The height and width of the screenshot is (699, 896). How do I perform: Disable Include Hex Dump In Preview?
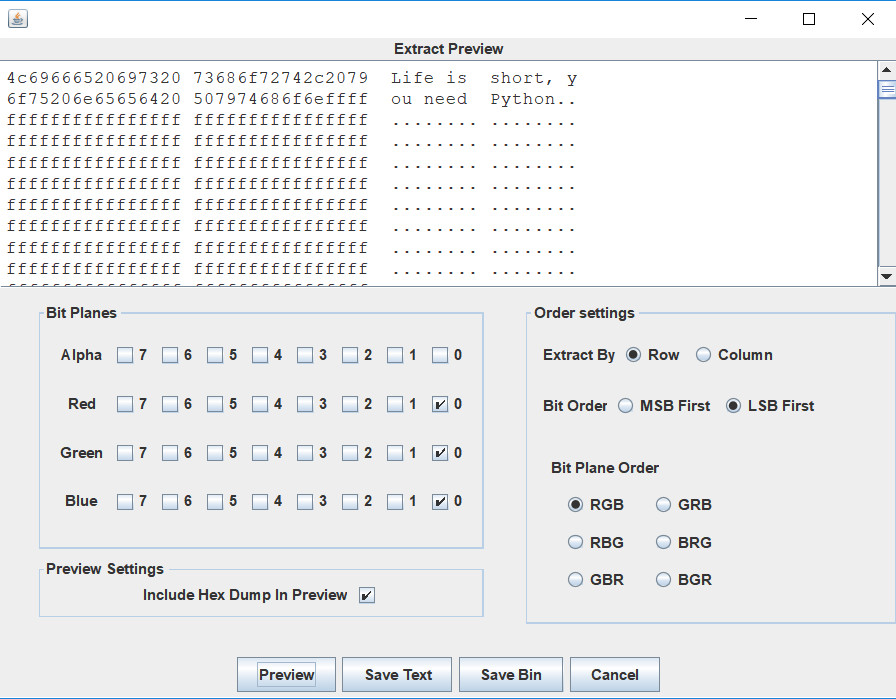(366, 595)
